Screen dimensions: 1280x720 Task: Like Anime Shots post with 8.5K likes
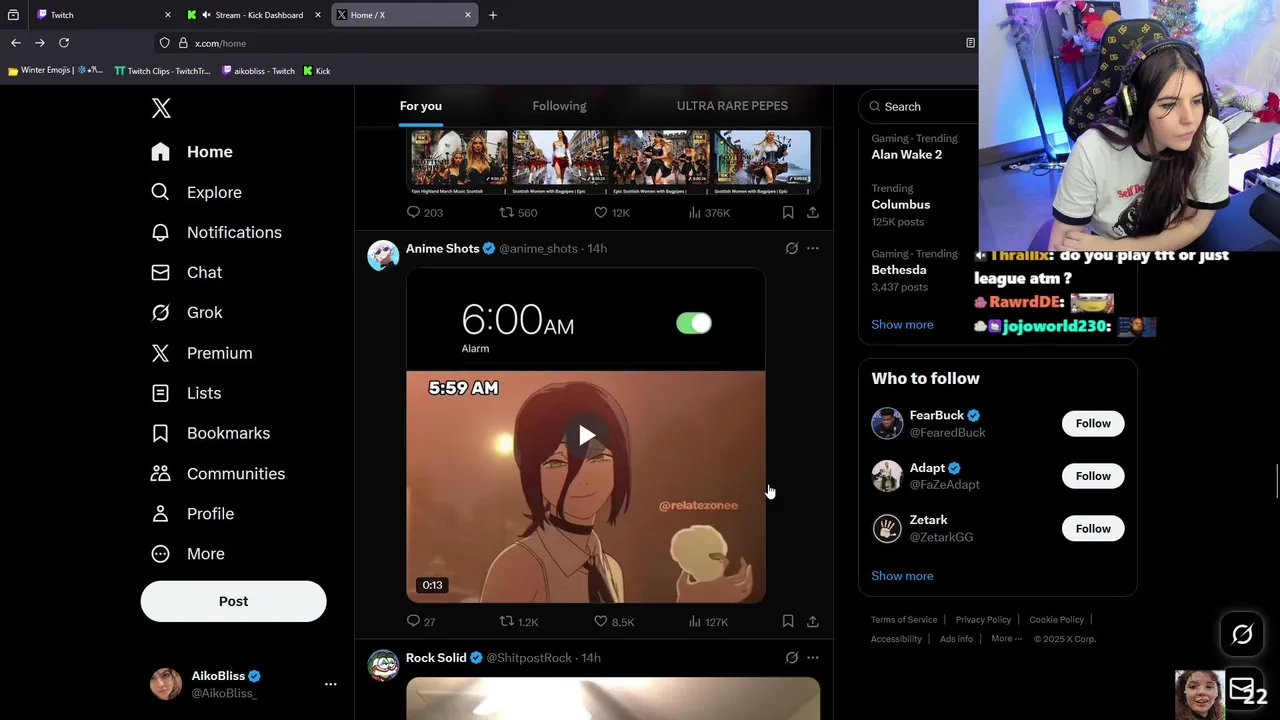(614, 621)
